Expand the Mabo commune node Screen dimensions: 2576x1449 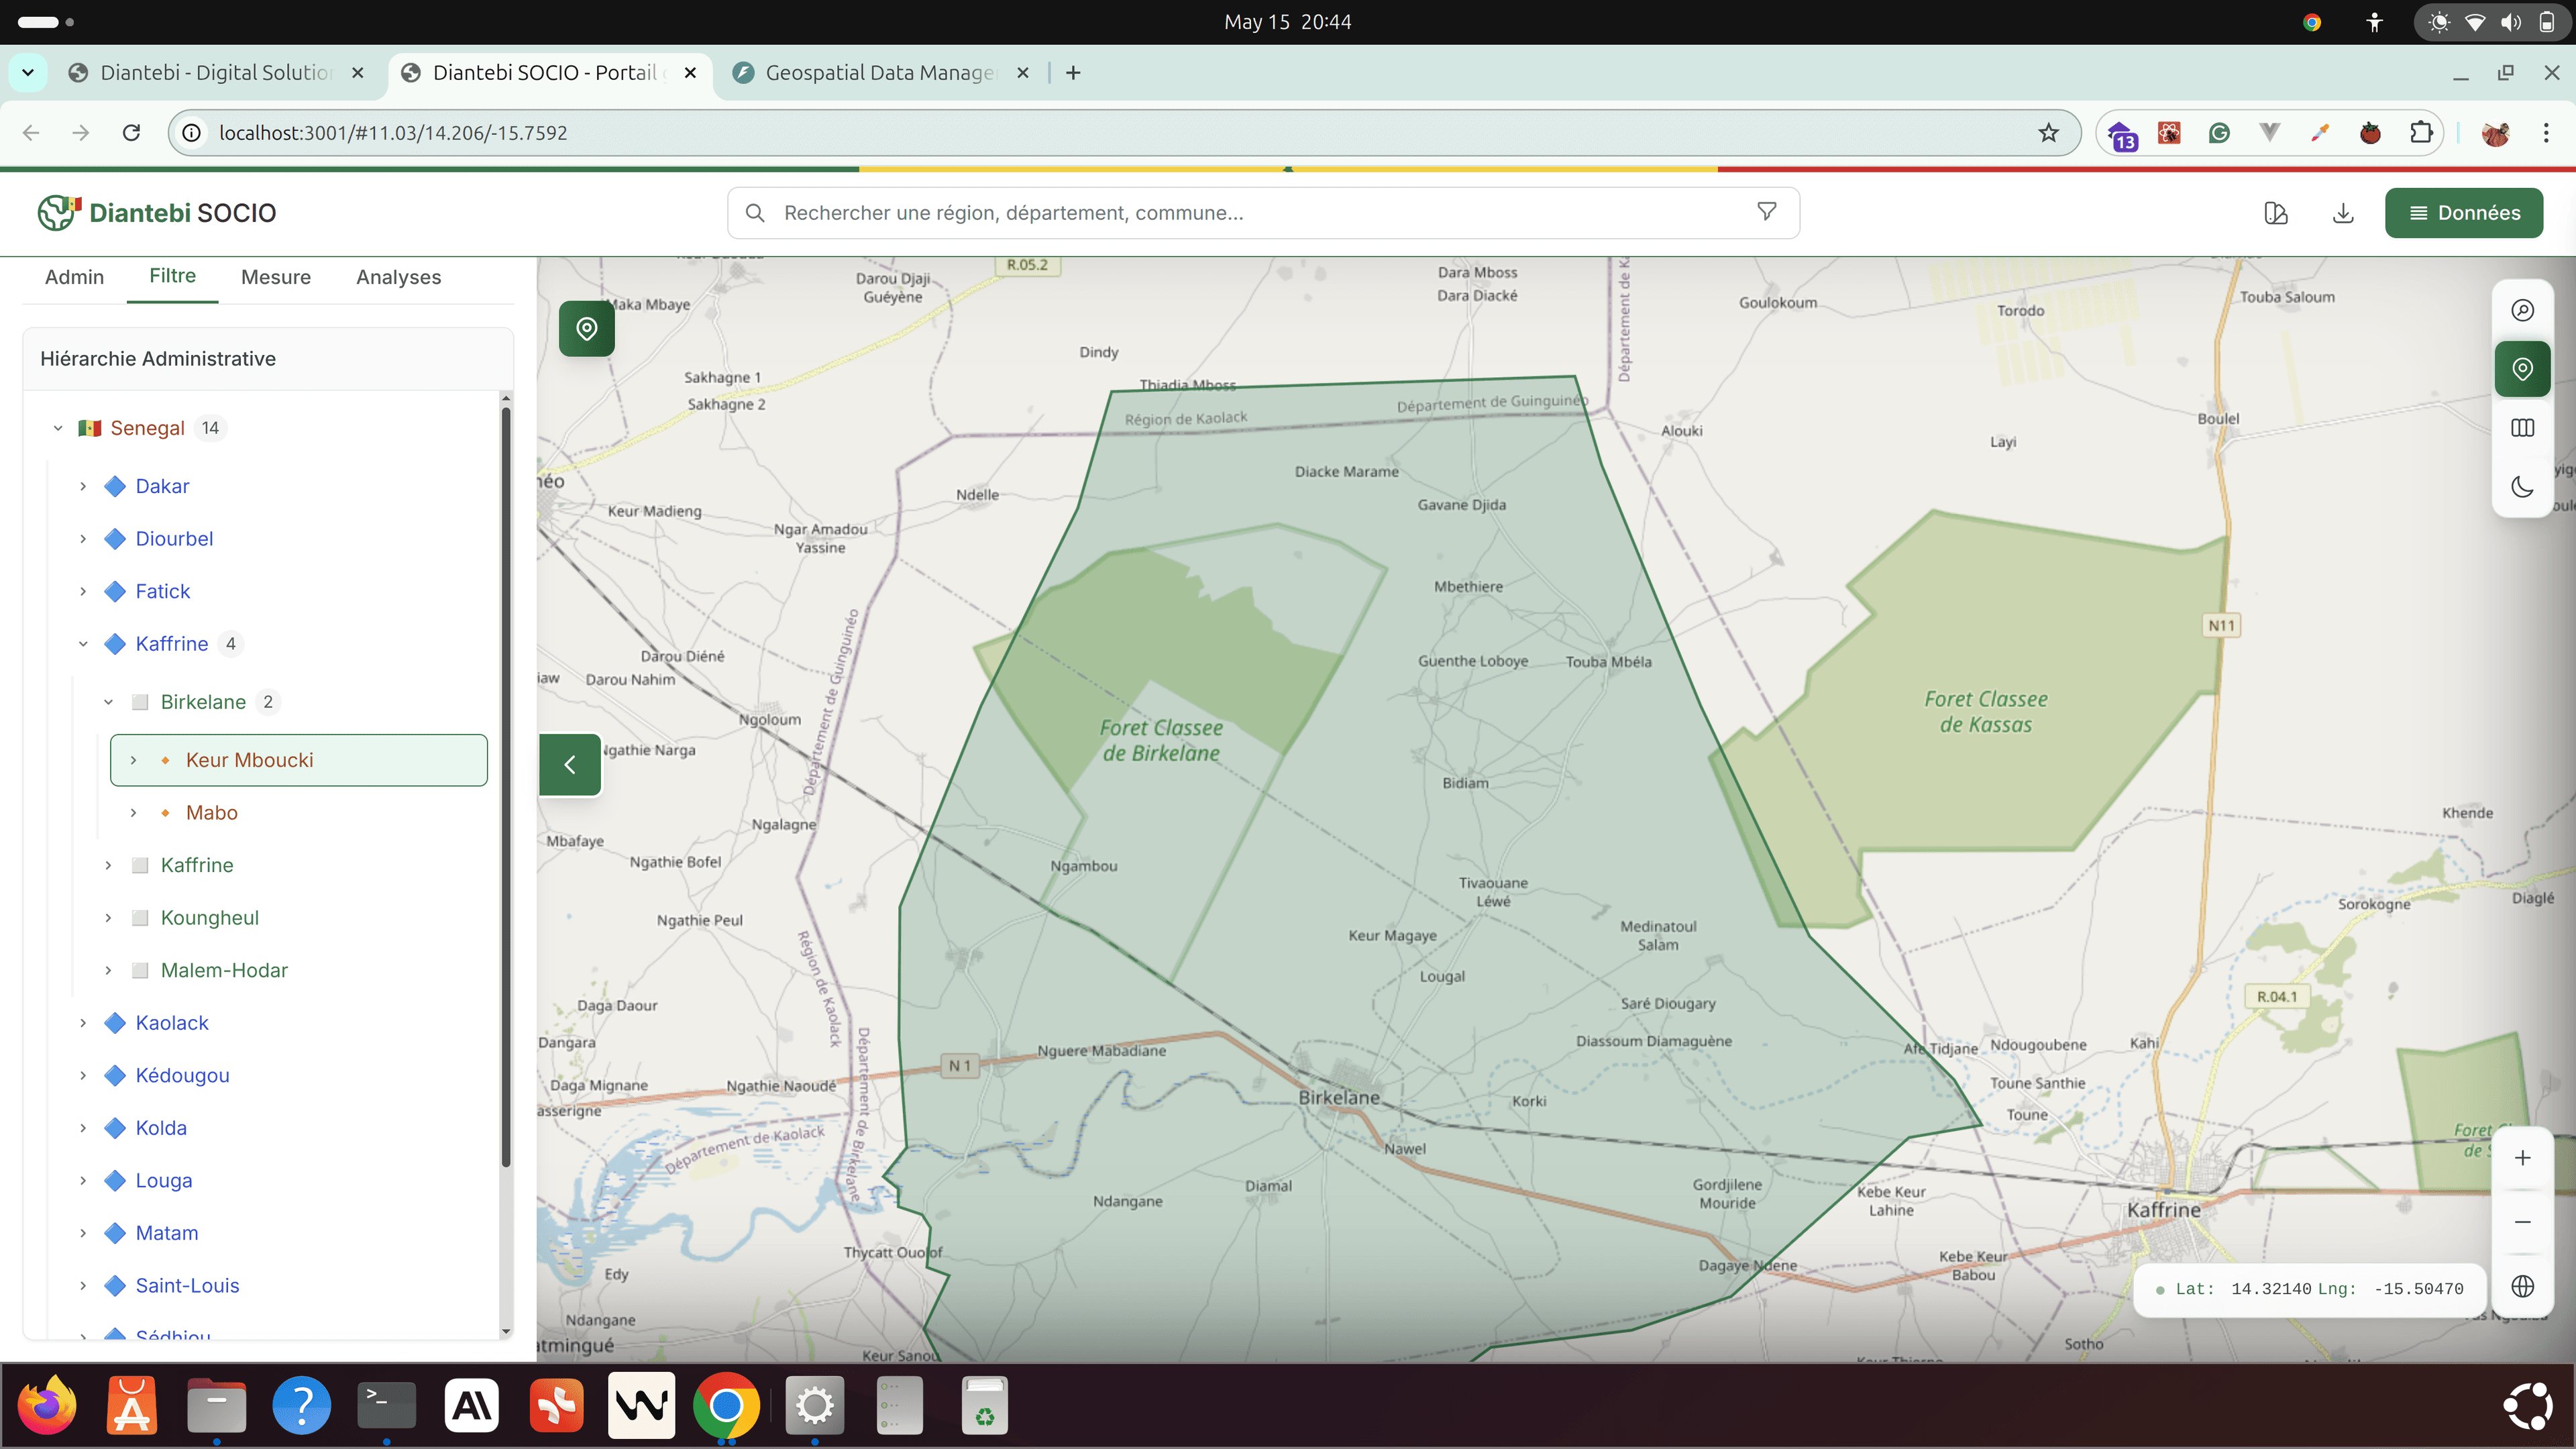coord(133,813)
